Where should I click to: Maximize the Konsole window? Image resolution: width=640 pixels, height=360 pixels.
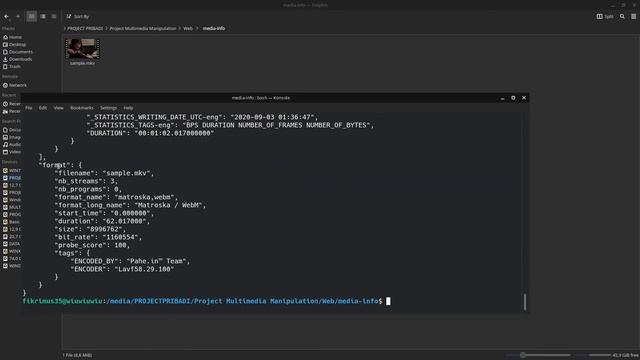513,98
